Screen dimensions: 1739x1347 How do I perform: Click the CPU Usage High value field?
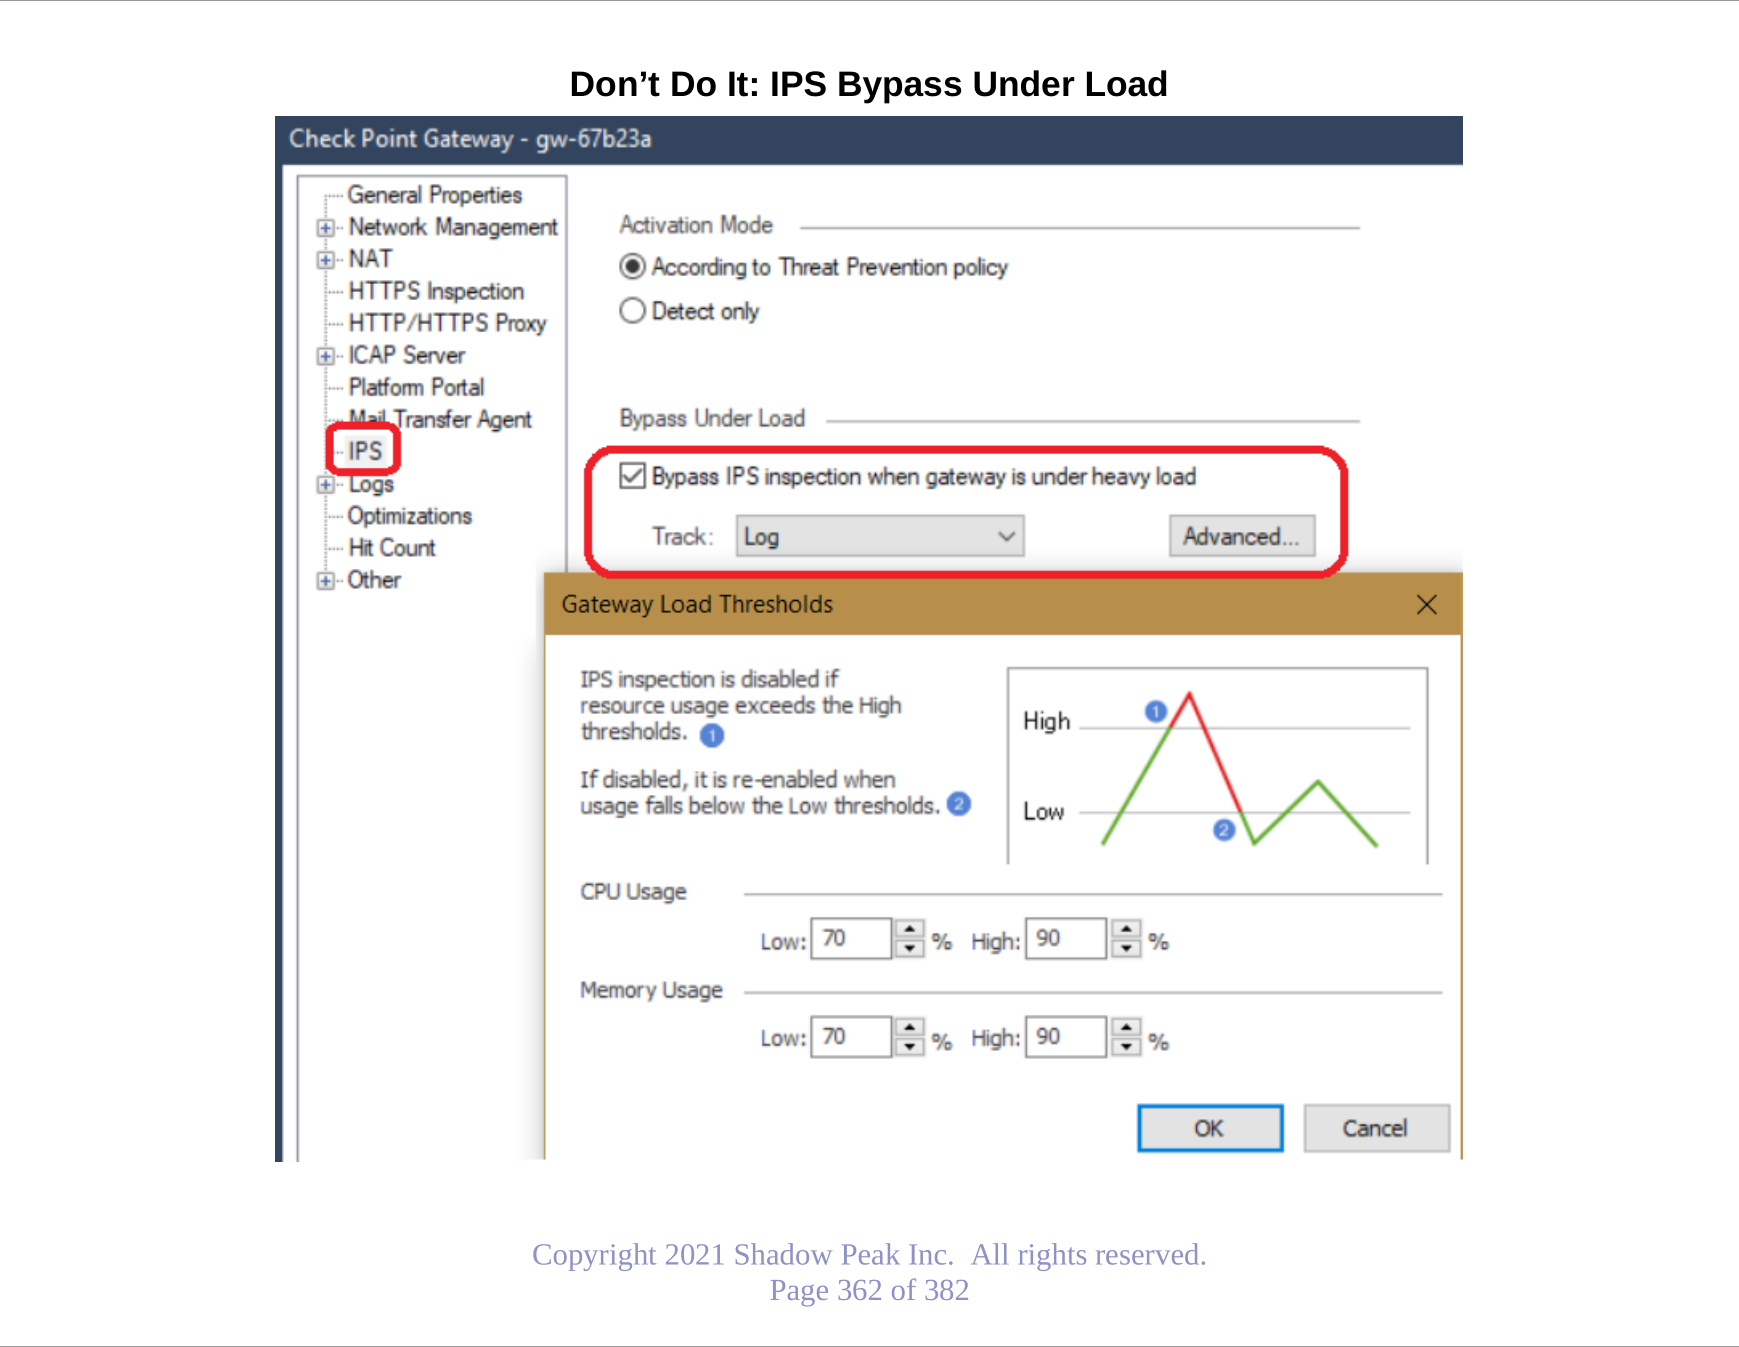[1066, 939]
